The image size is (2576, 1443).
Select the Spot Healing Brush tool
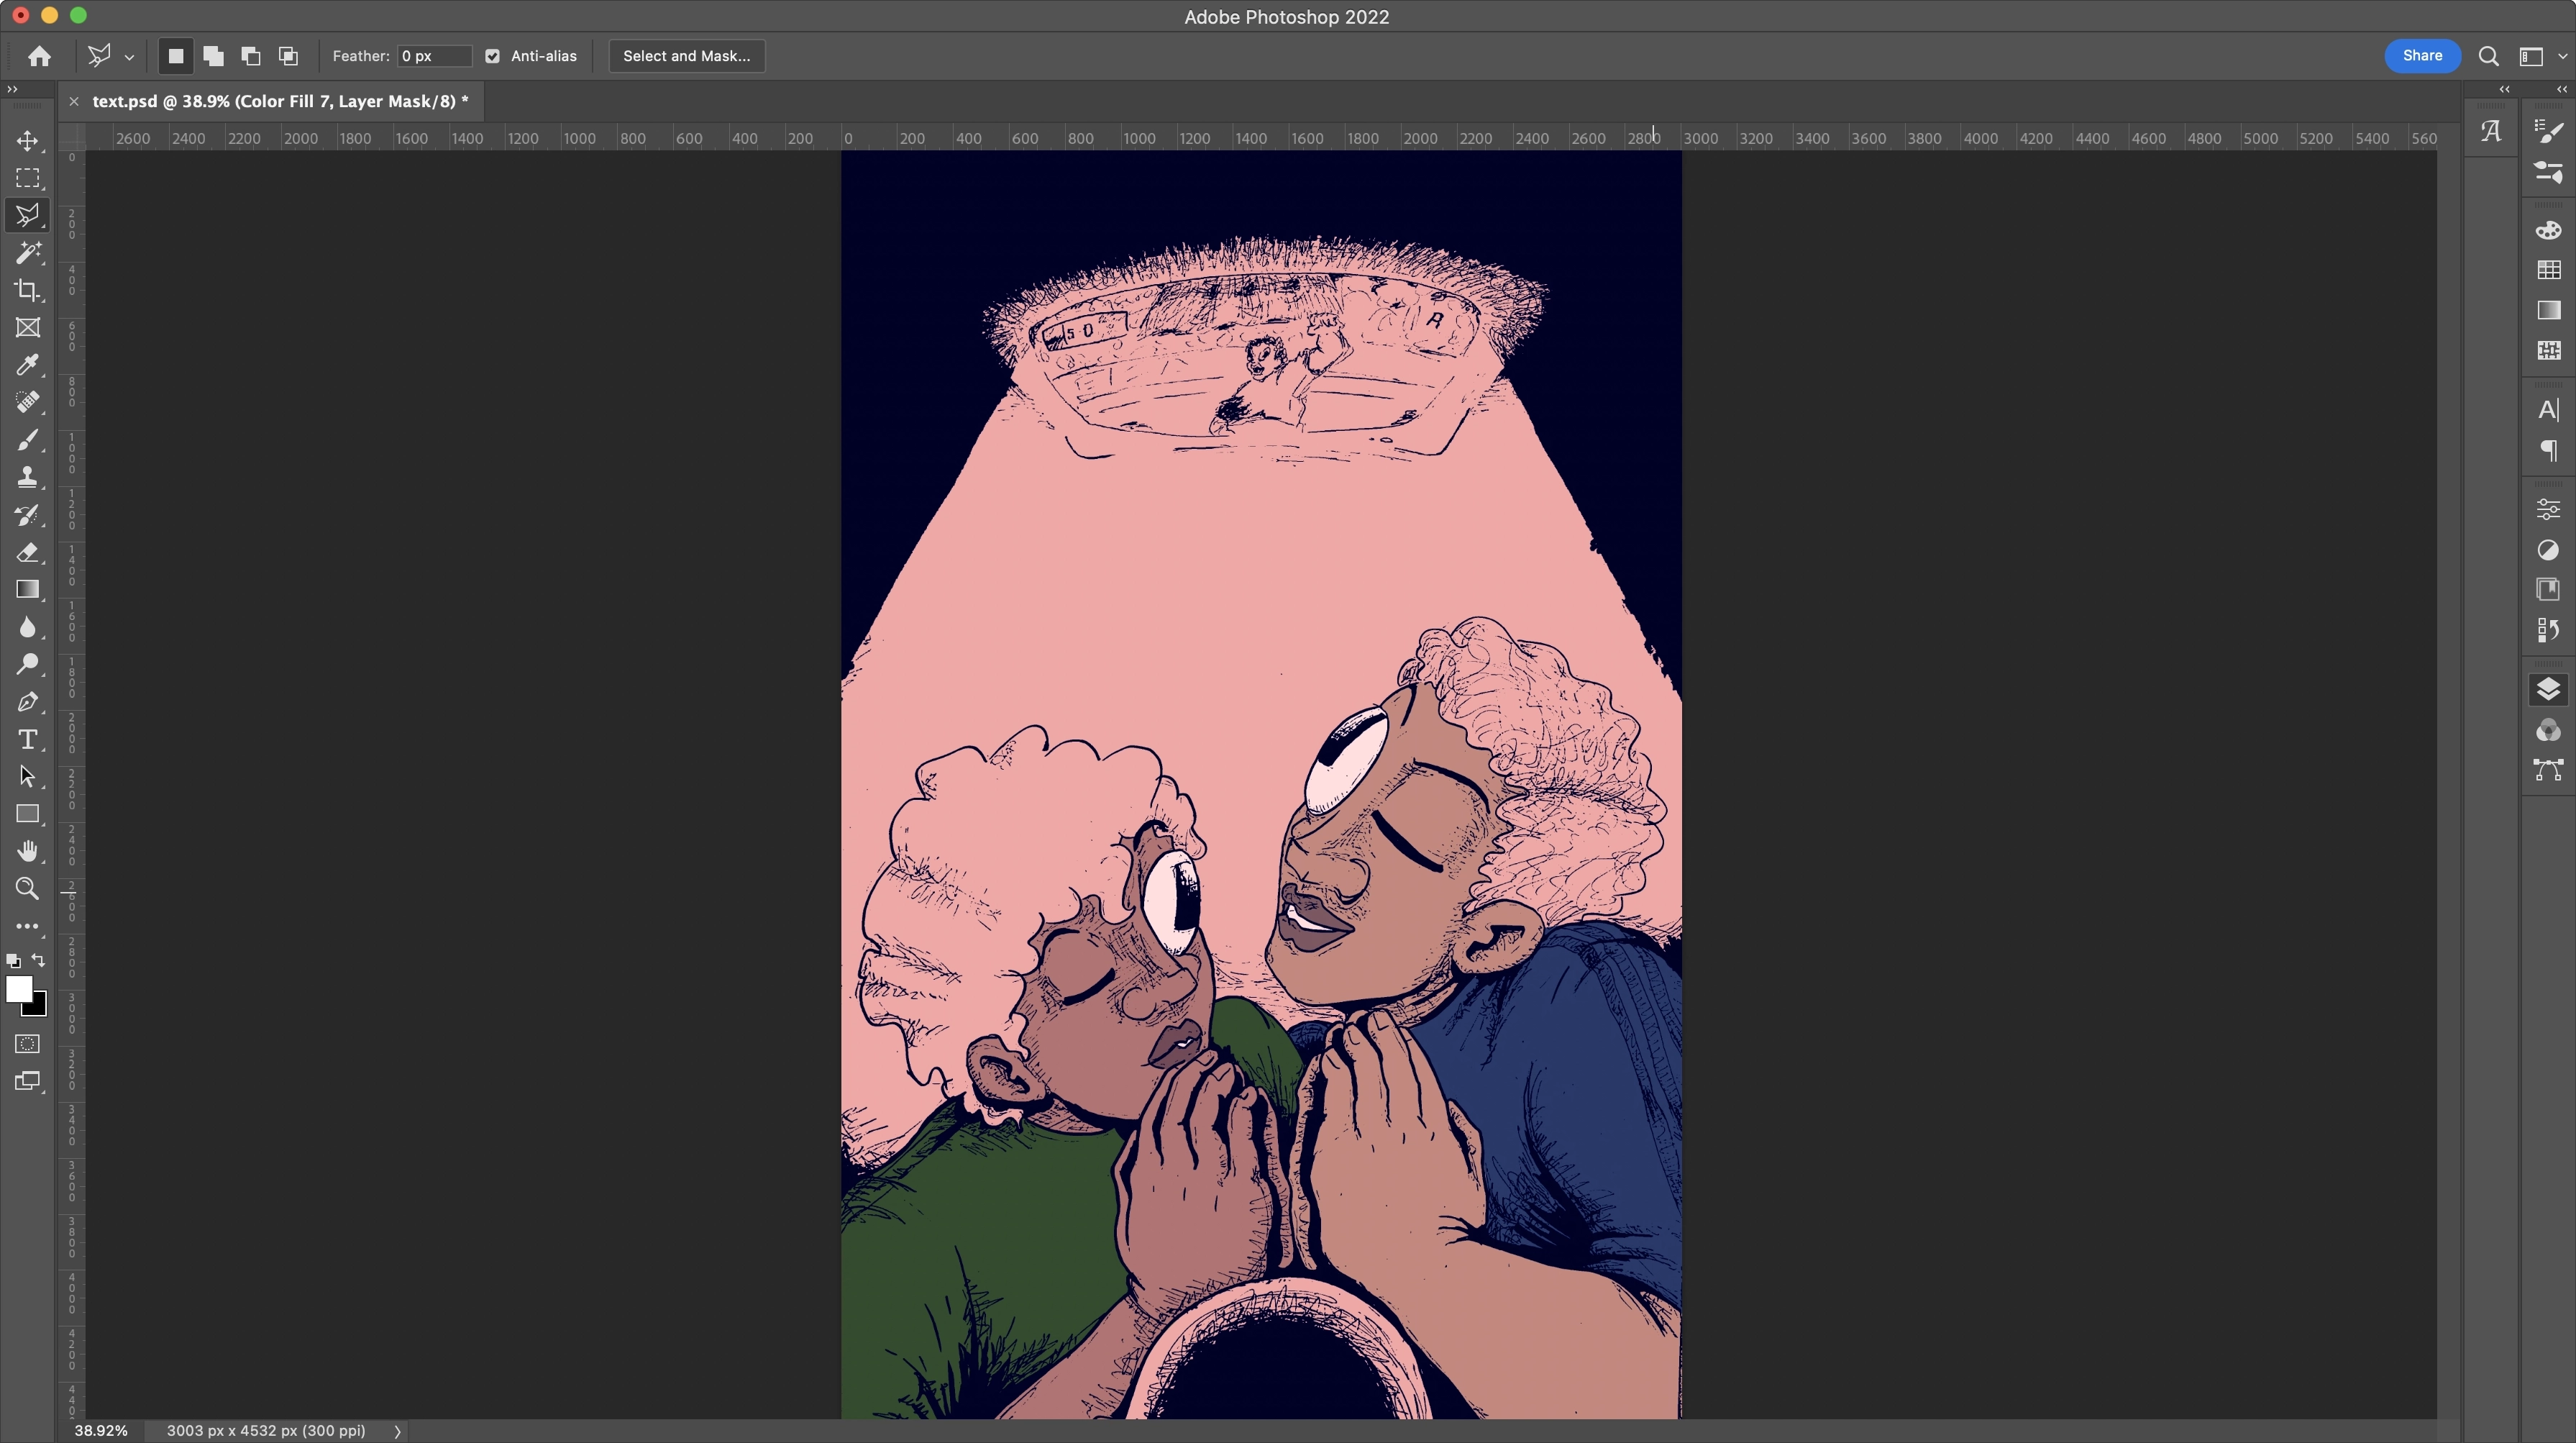28,403
